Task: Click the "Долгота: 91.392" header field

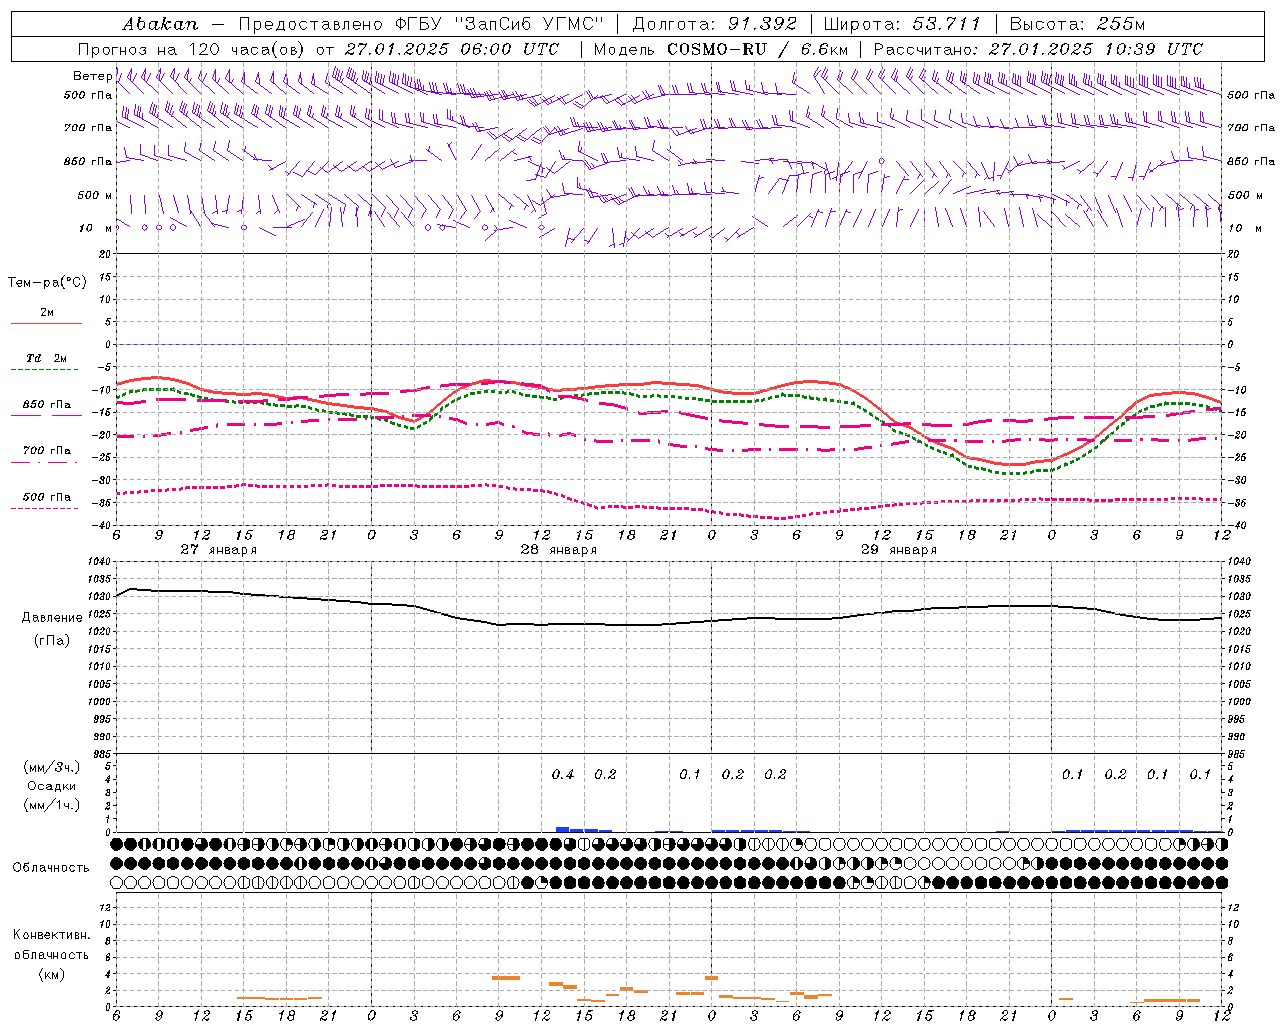Action: click(x=715, y=24)
